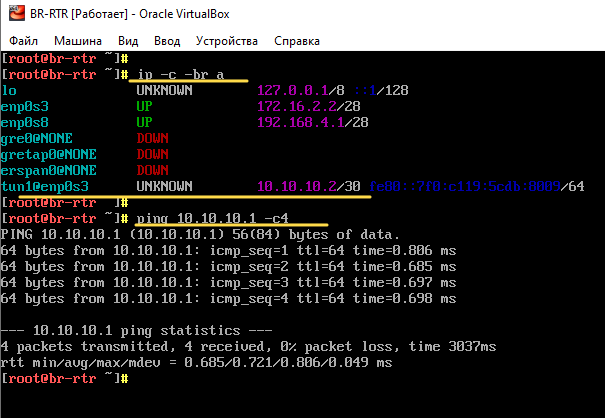The height and width of the screenshot is (418, 605).
Task: Click the erspan0@NONE interface entry
Action: tap(45, 170)
